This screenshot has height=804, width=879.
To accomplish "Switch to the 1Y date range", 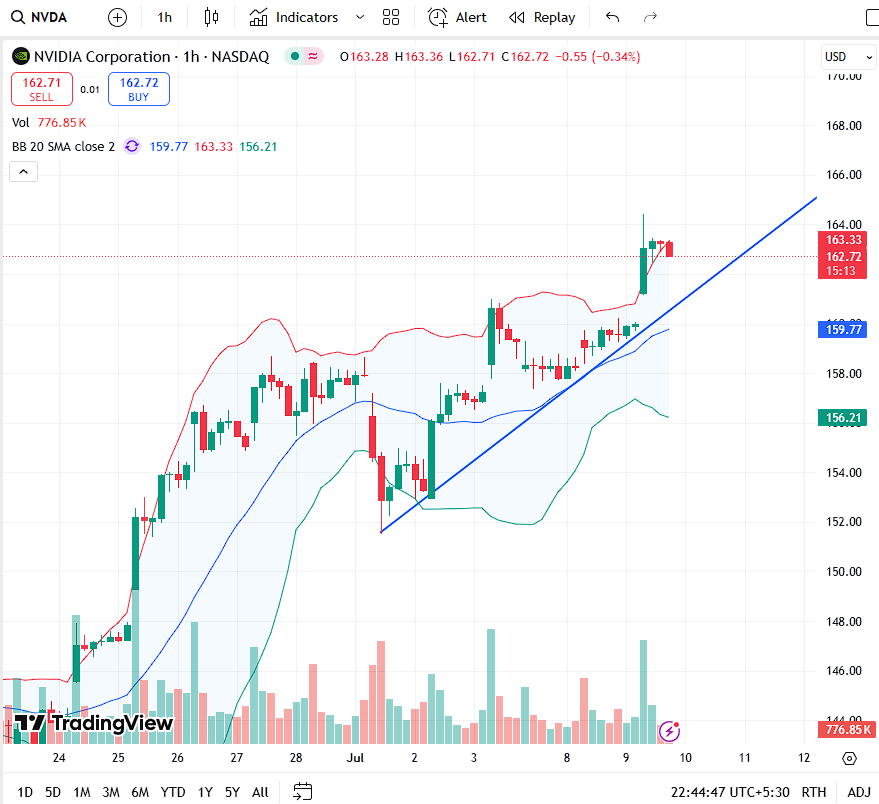I will 205,792.
